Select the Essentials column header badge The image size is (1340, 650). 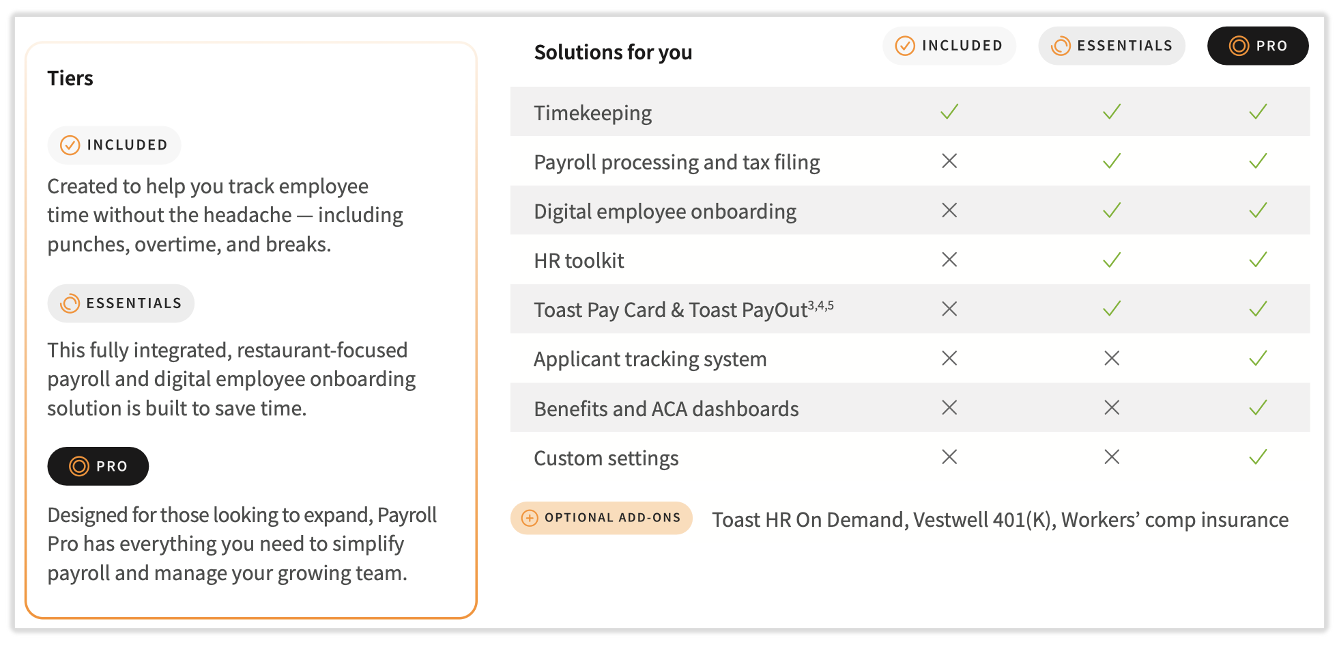pyautogui.click(x=1111, y=46)
